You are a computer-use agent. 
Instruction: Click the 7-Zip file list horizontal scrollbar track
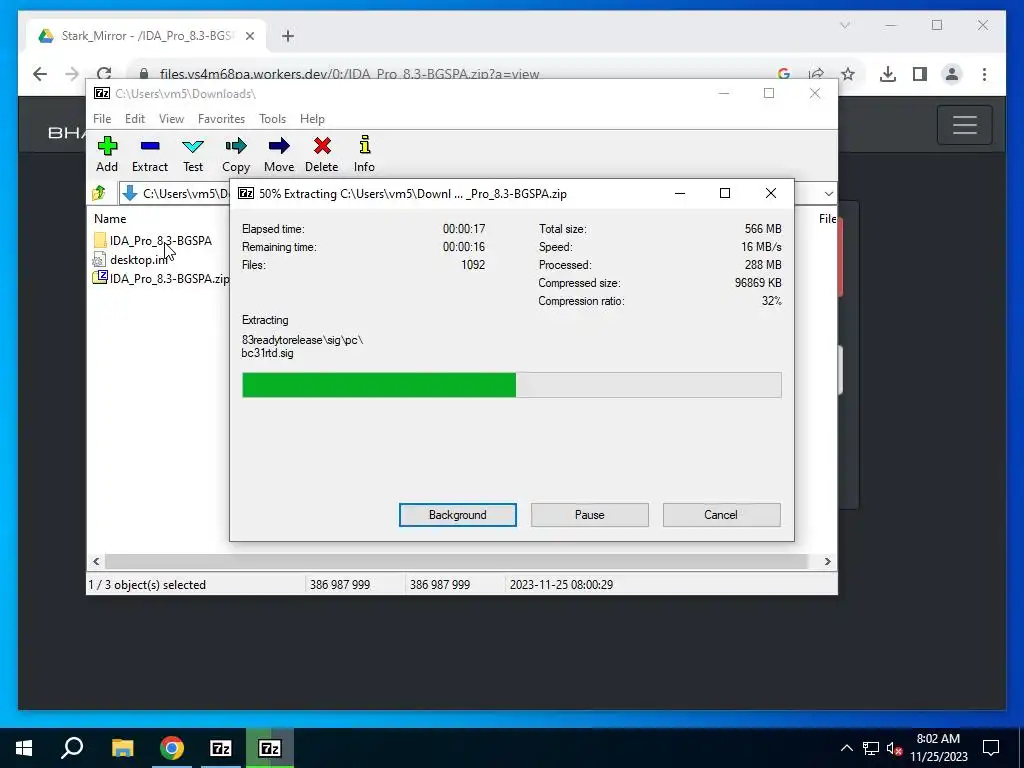pos(456,562)
